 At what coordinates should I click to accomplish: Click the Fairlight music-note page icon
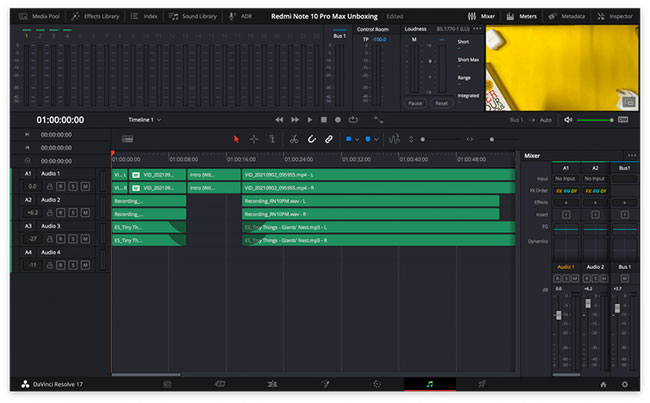point(430,384)
